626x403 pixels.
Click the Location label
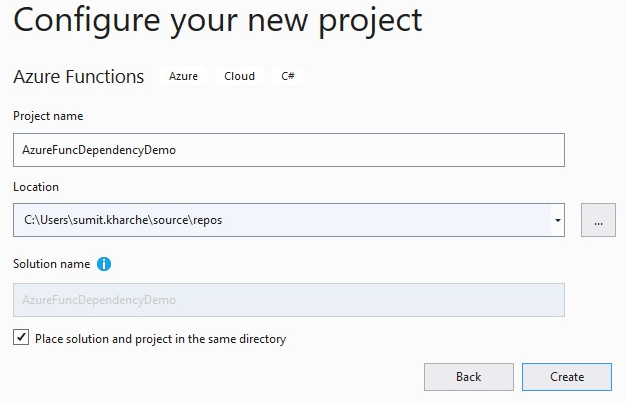point(36,187)
